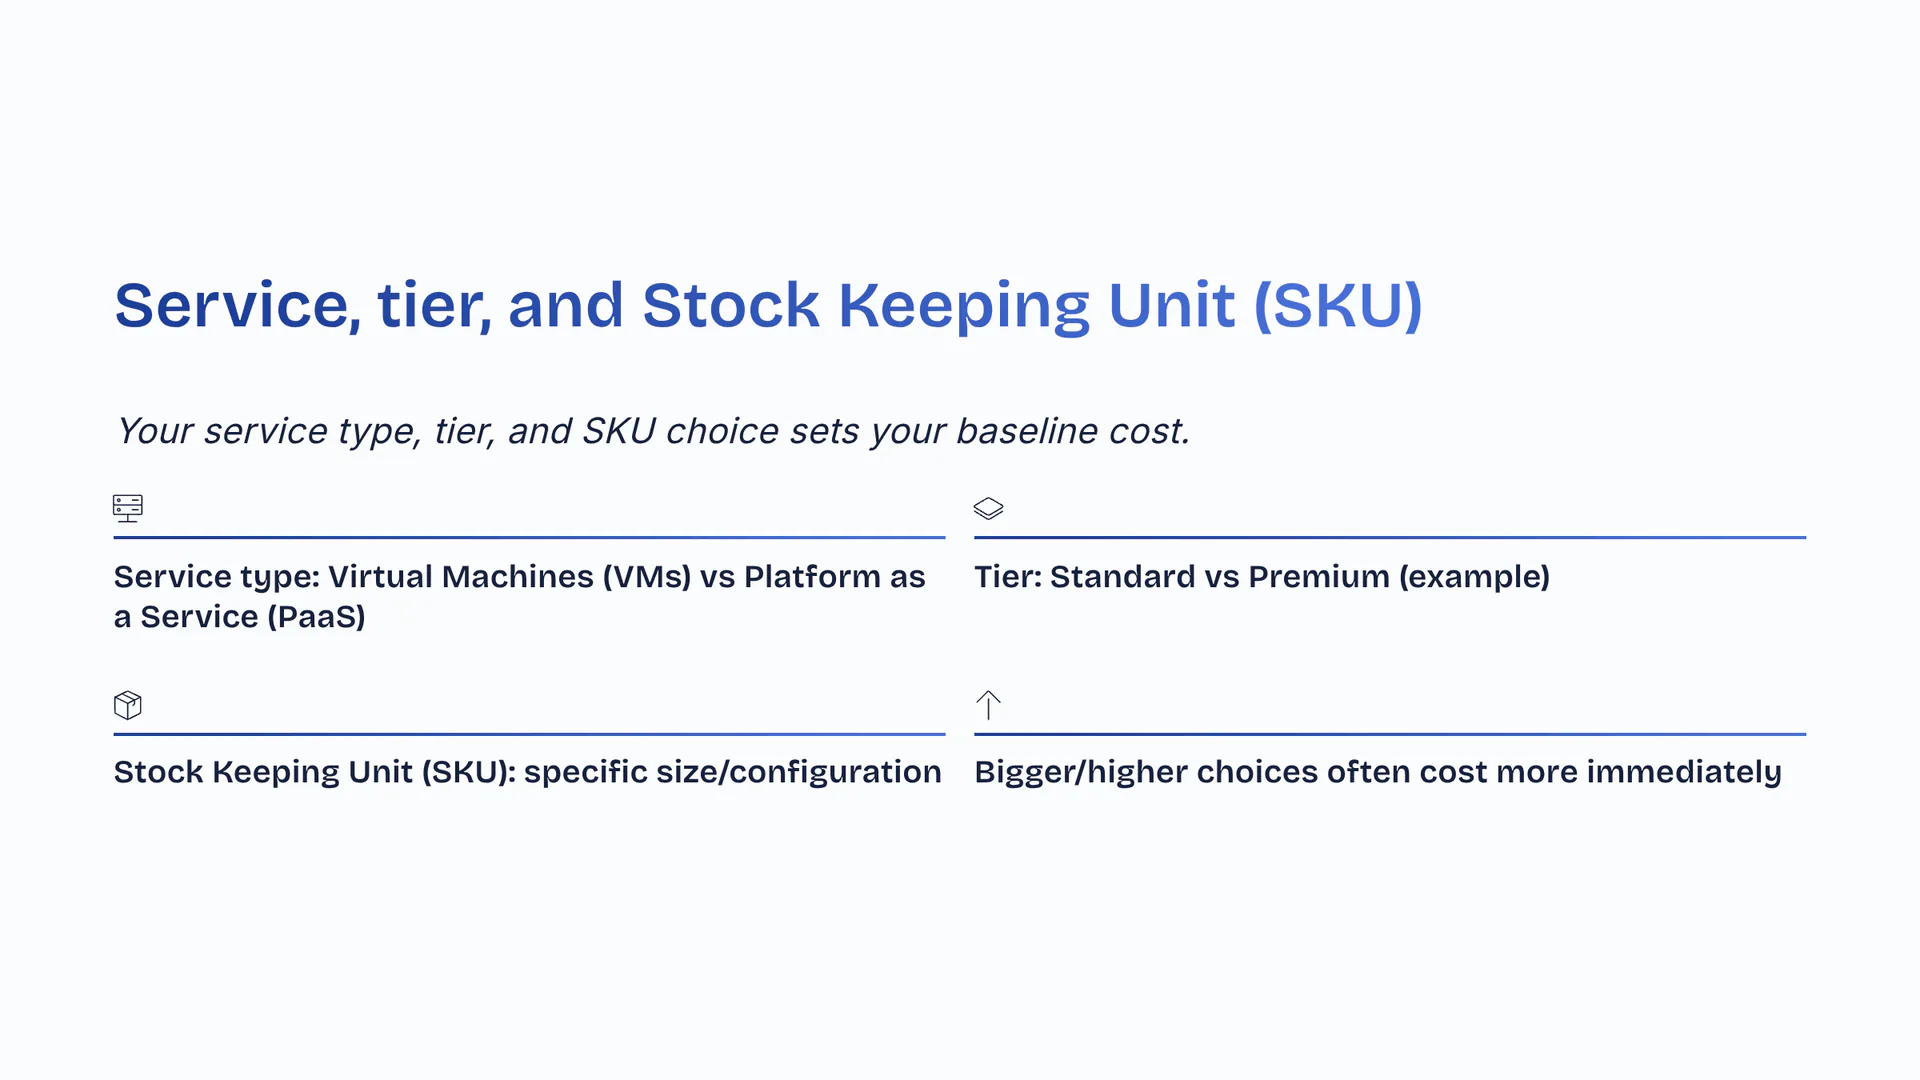The height and width of the screenshot is (1080, 1920).
Task: Click the upward arrow icon
Action: (x=988, y=705)
